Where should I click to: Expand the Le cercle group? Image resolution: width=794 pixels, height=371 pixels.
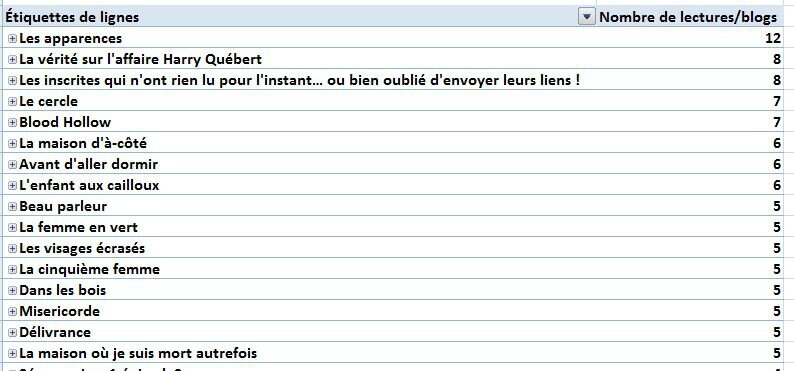click(x=13, y=102)
